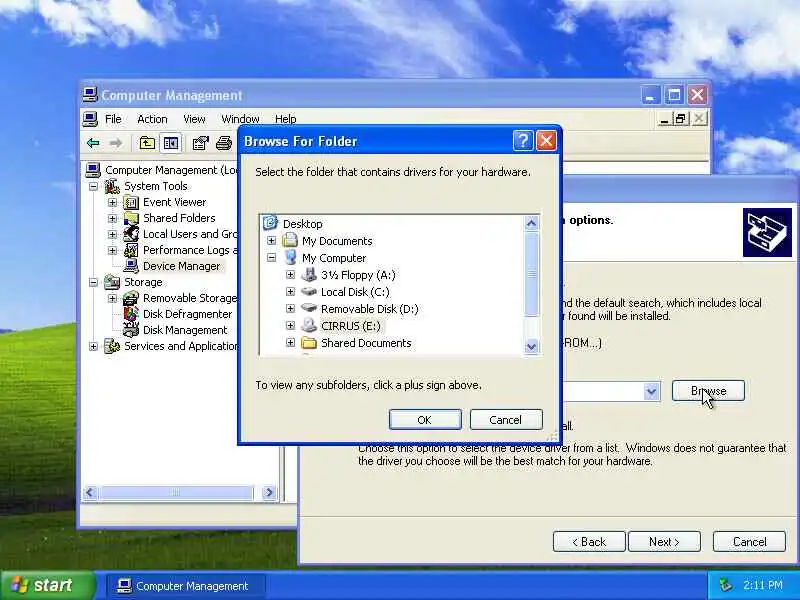Click folder list scroll up arrow
Image resolution: width=800 pixels, height=600 pixels.
coord(531,223)
